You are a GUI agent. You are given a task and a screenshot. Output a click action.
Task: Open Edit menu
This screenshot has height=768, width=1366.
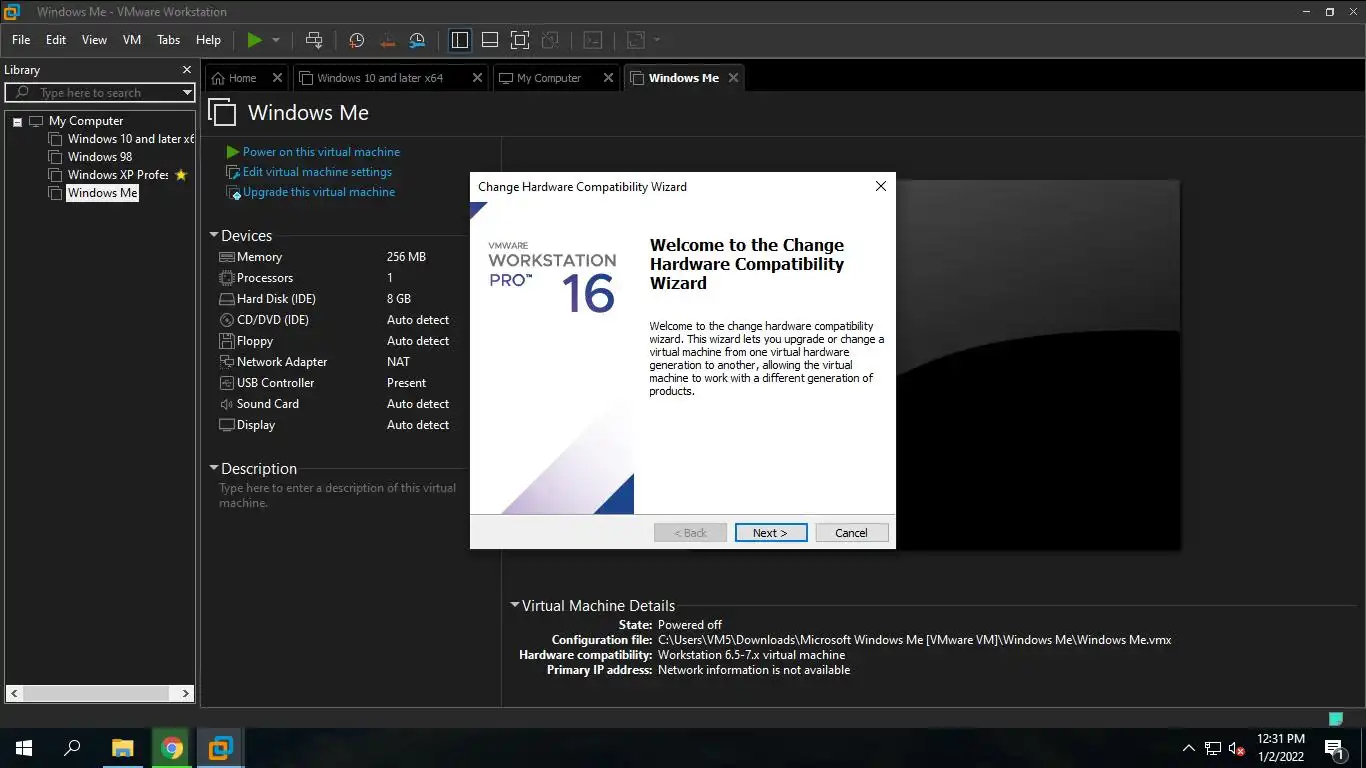(x=56, y=40)
